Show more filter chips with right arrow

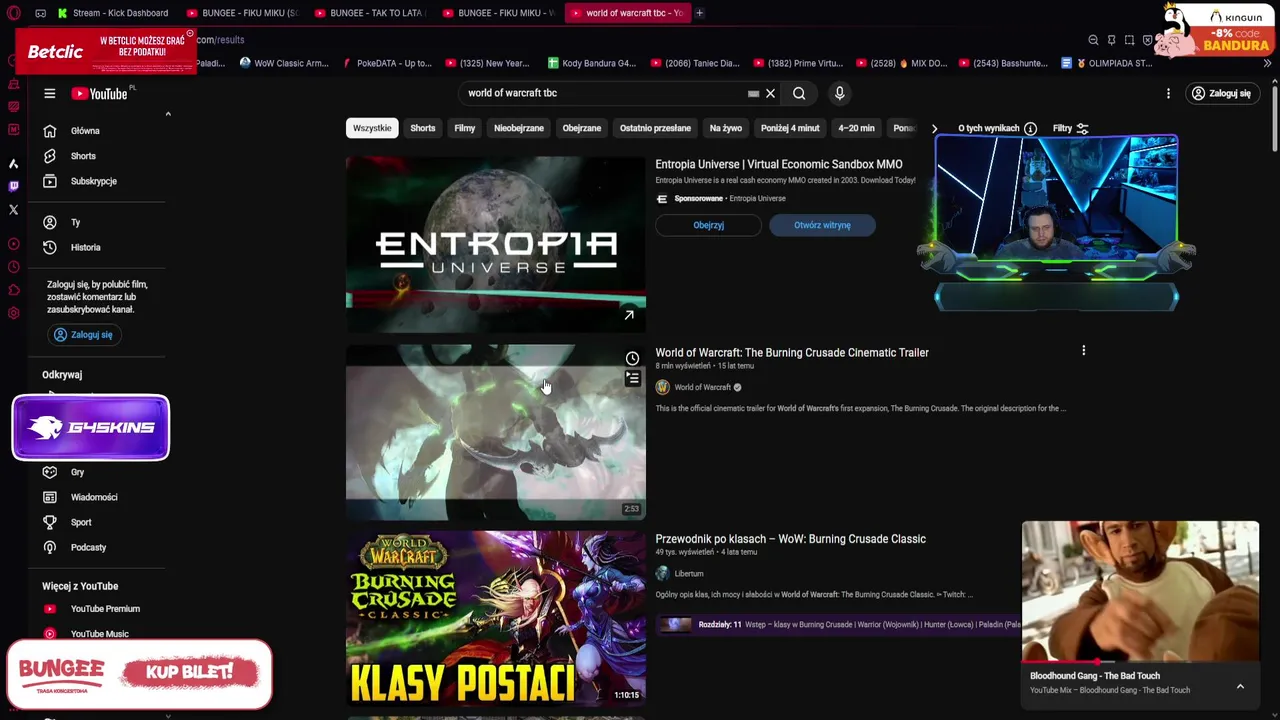[x=934, y=128]
